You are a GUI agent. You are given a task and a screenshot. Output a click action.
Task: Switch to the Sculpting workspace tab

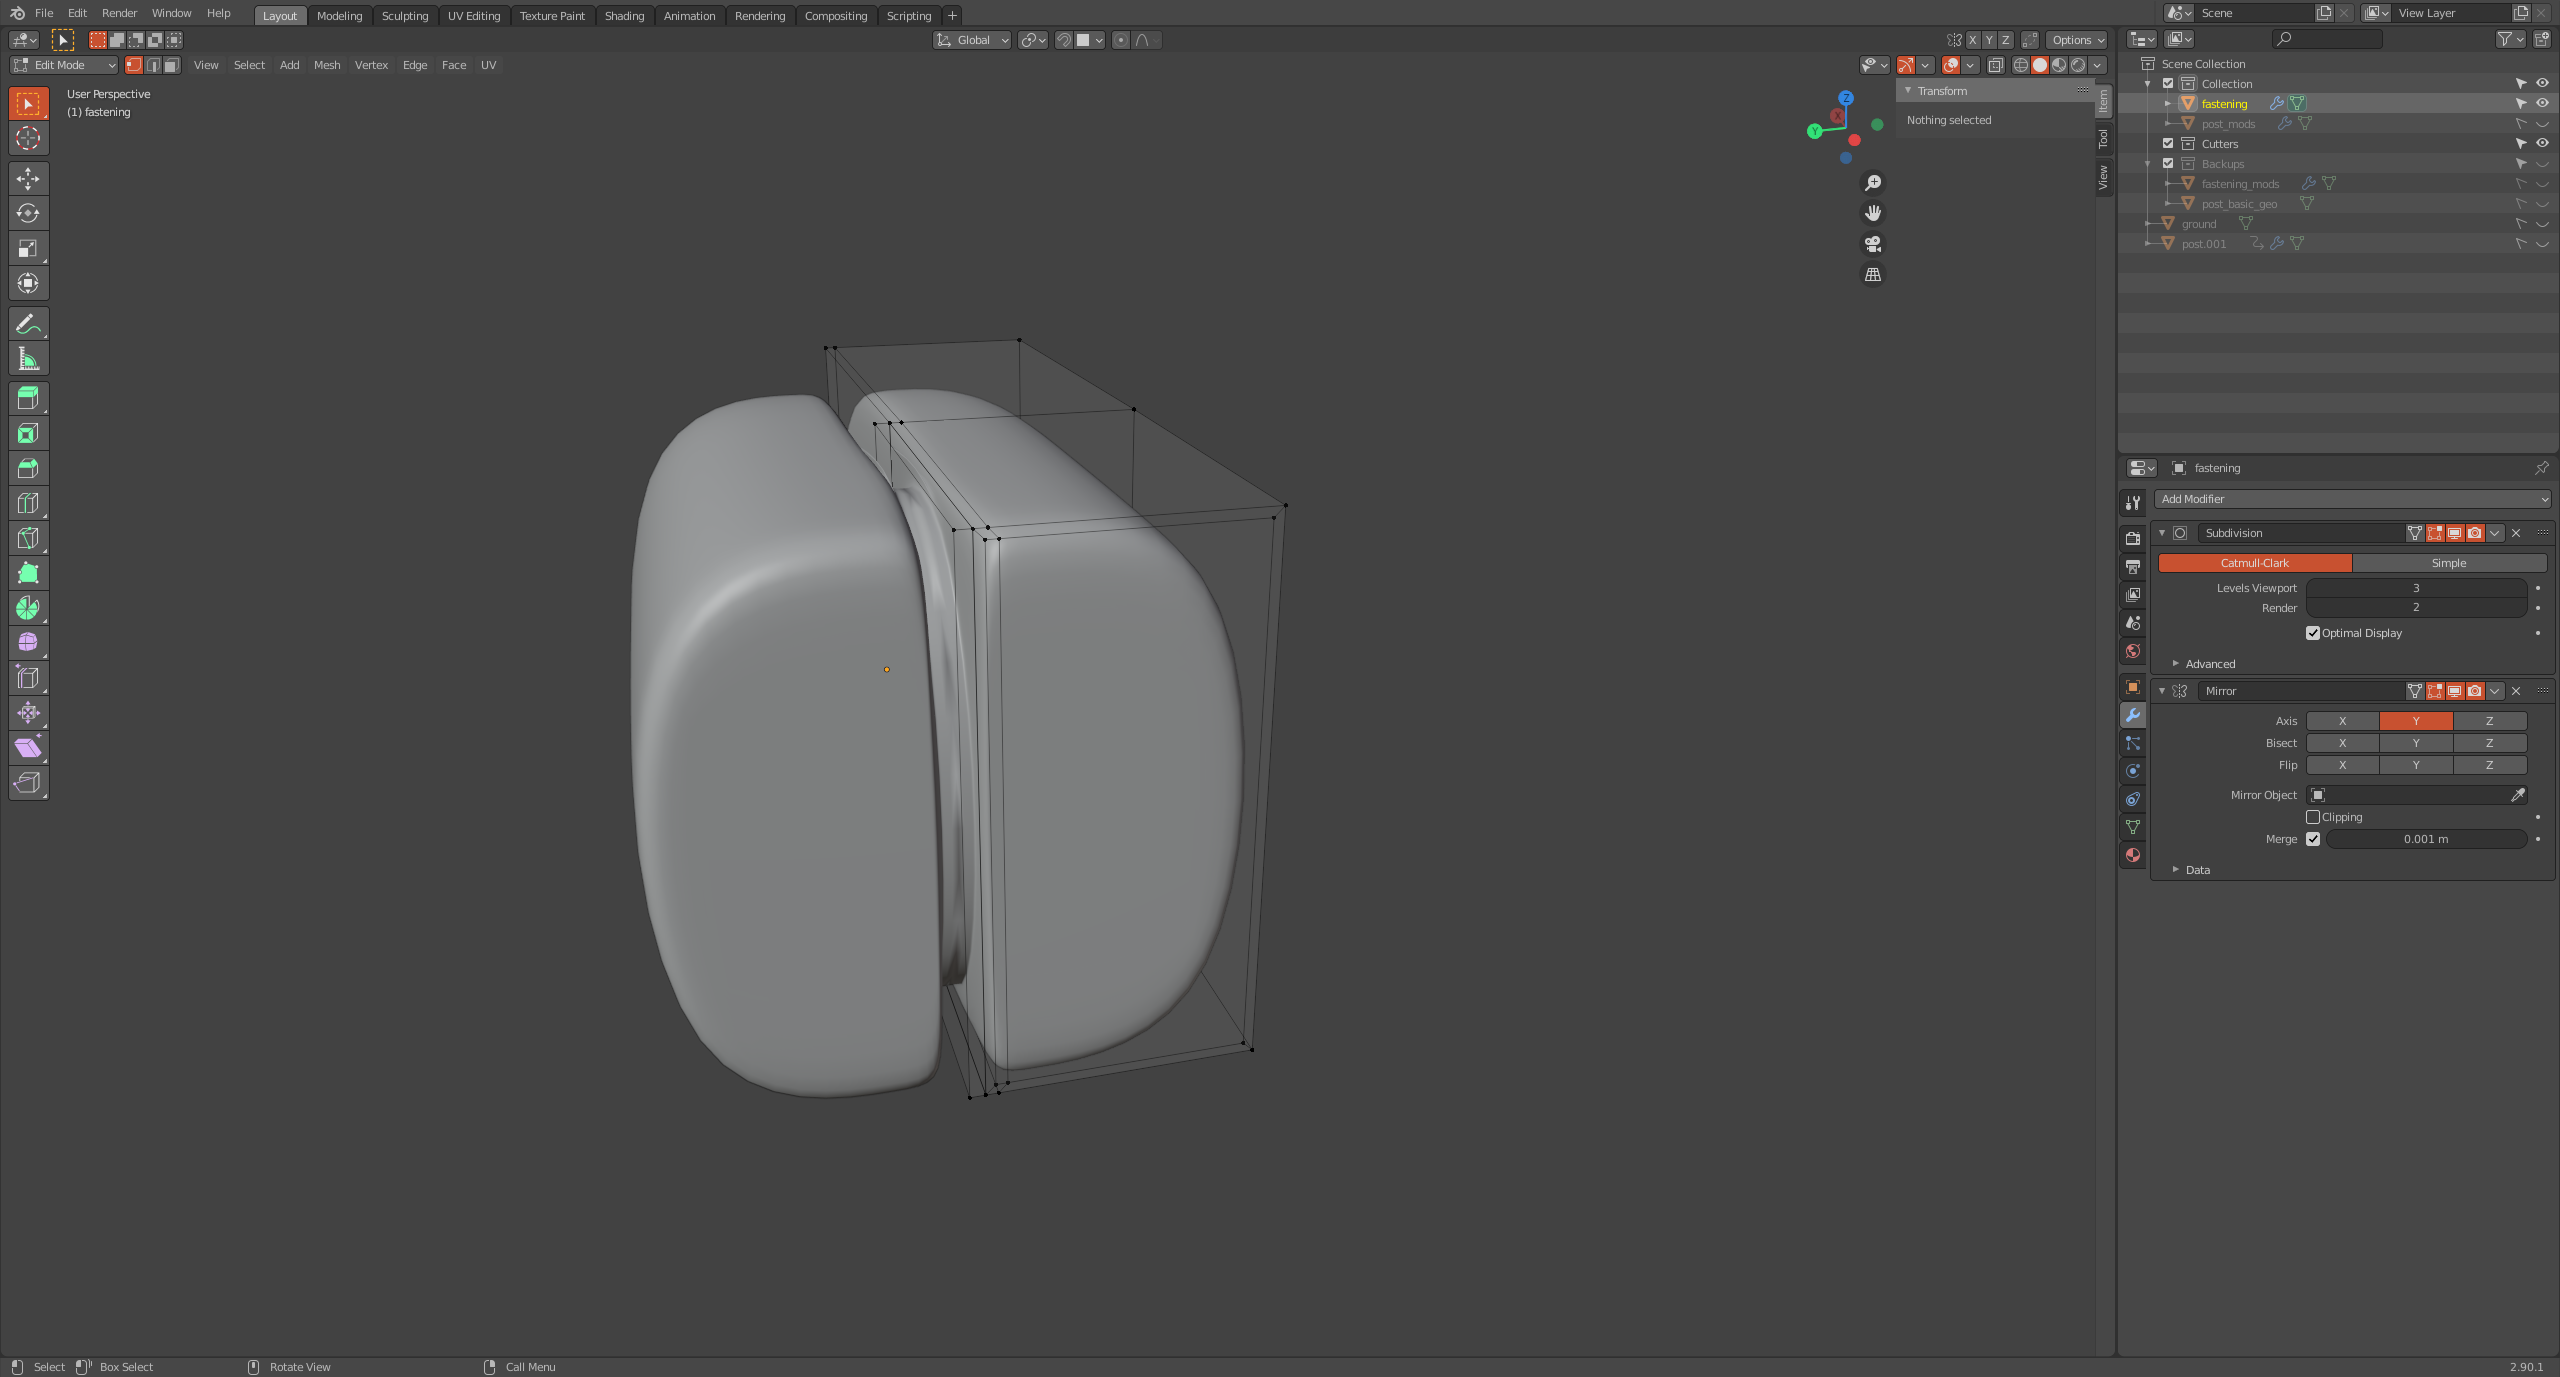click(405, 16)
